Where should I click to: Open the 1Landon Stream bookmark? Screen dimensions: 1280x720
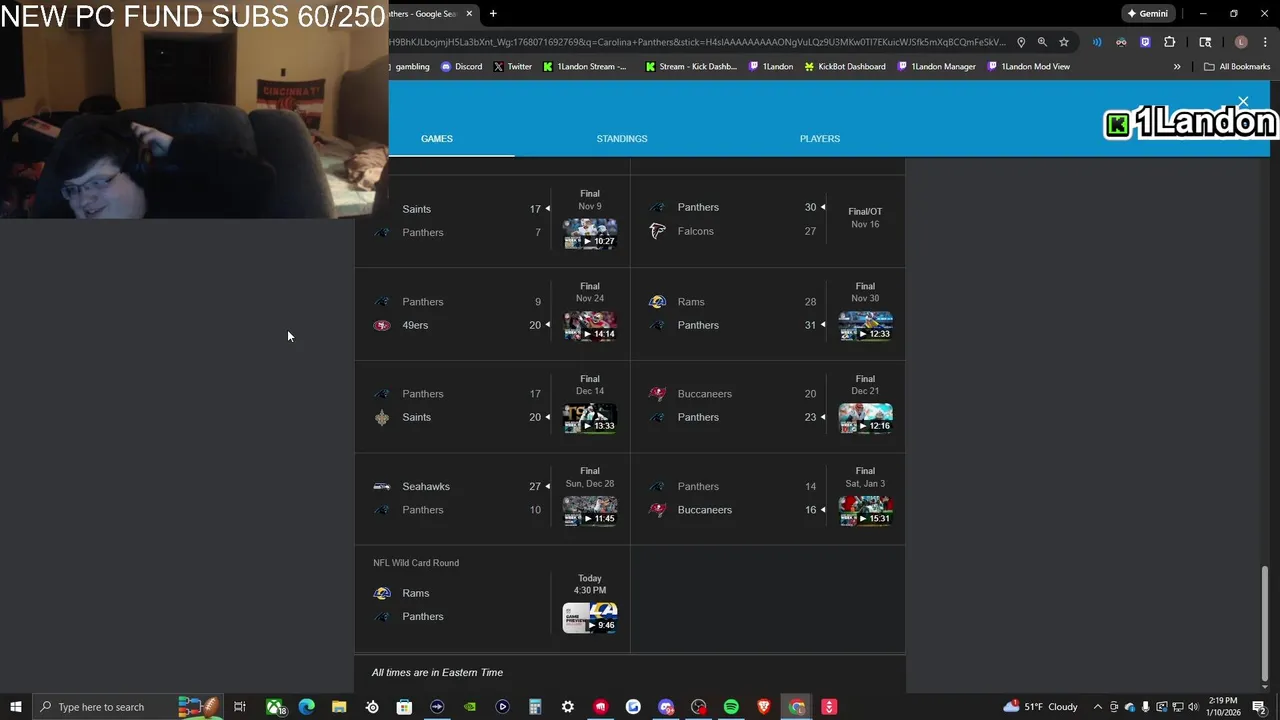[585, 67]
